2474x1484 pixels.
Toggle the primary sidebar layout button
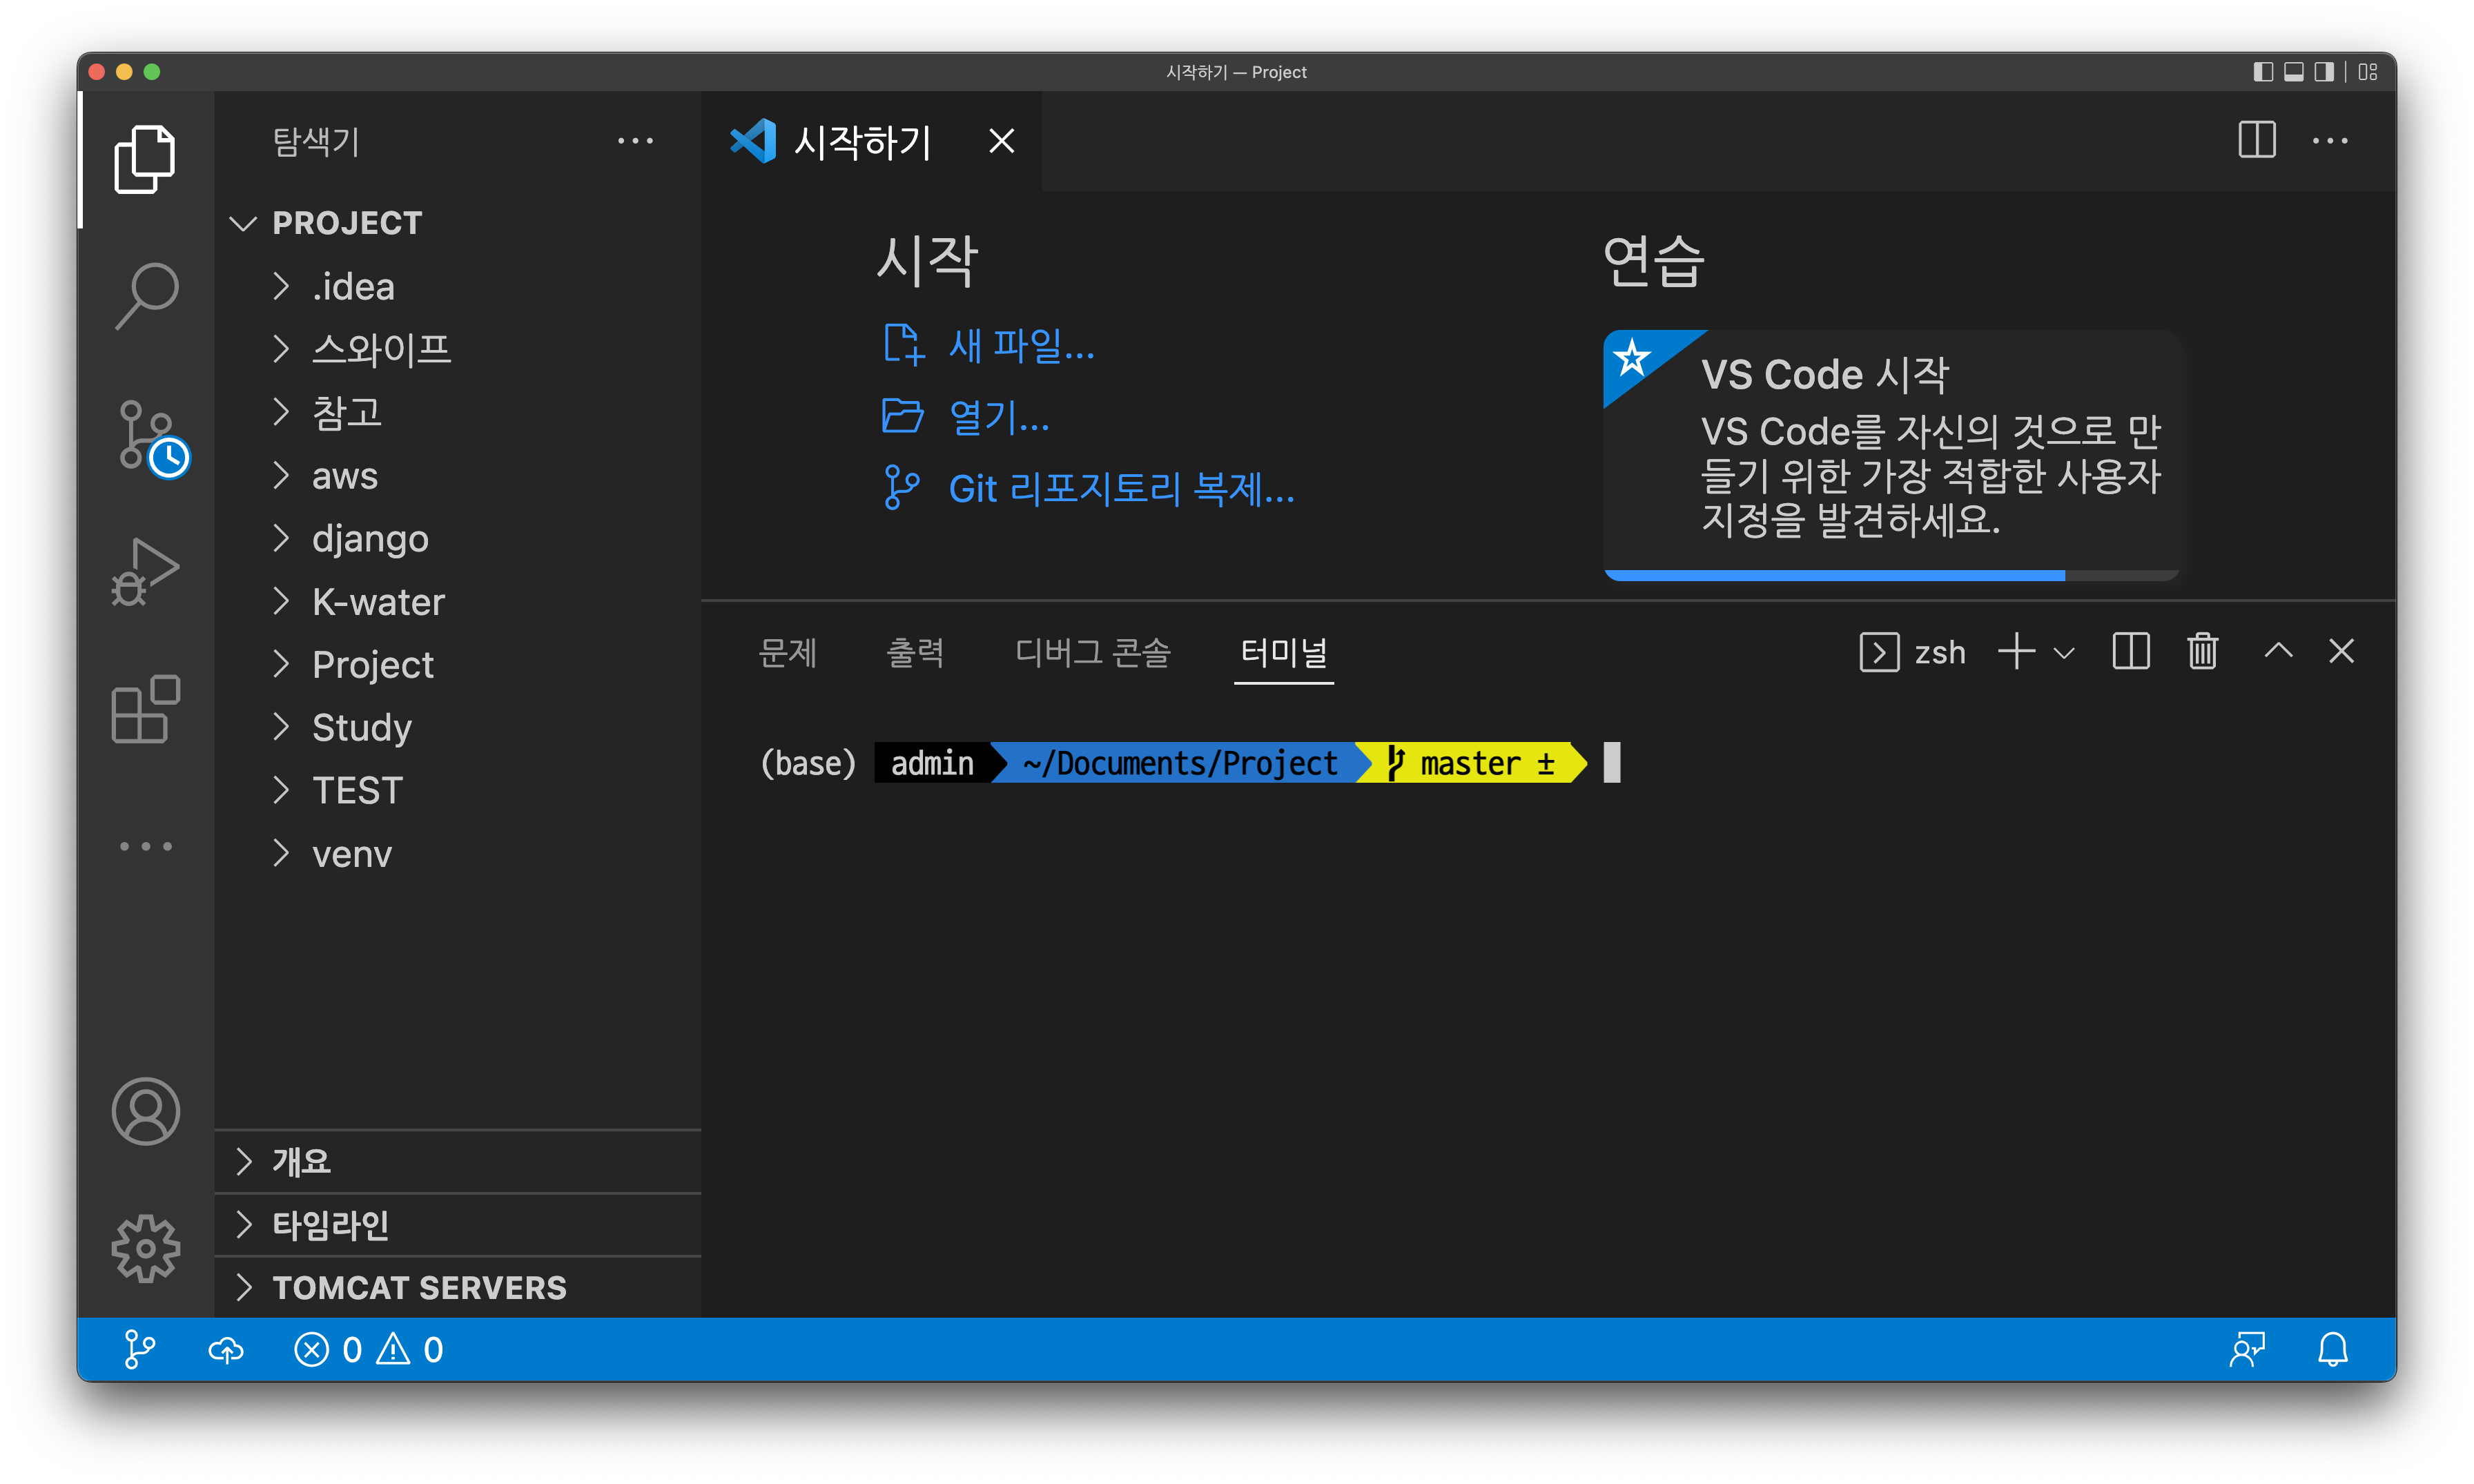tap(2263, 72)
